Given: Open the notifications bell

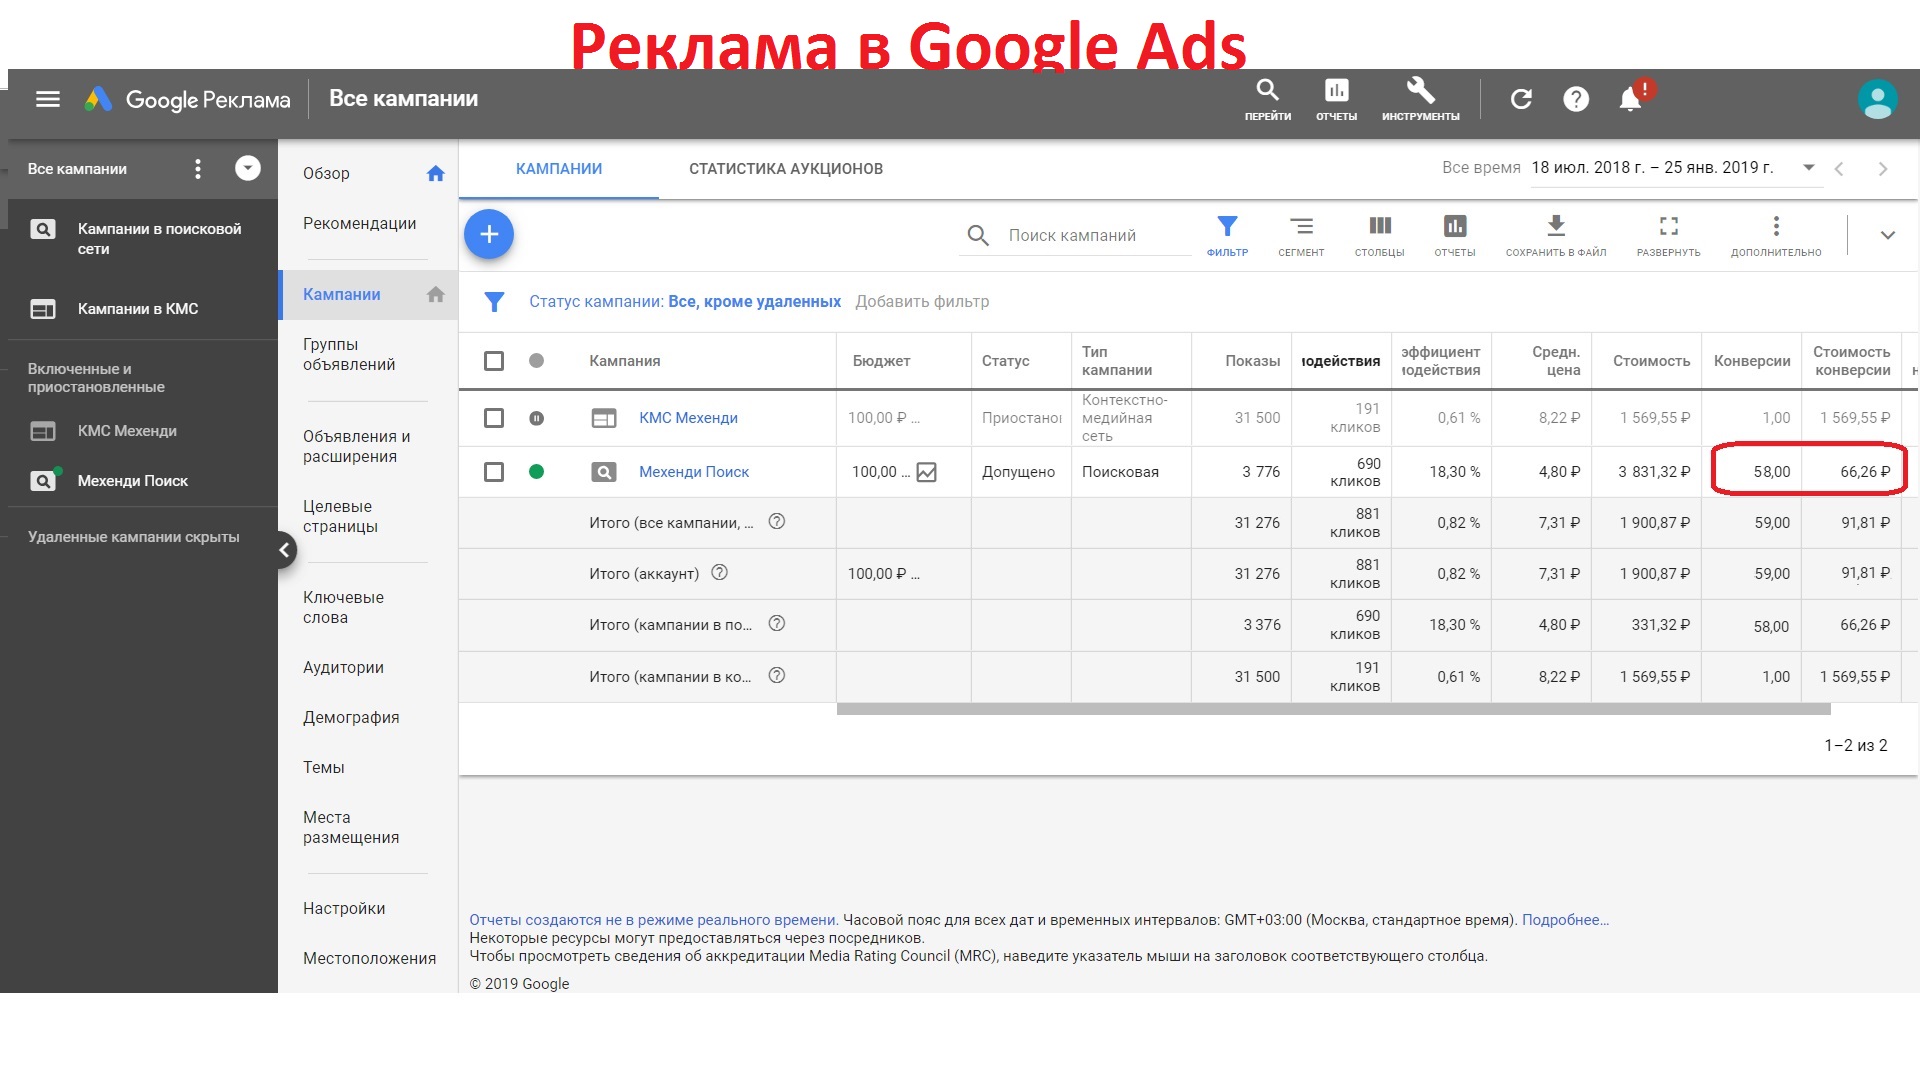Looking at the screenshot, I should (1630, 99).
